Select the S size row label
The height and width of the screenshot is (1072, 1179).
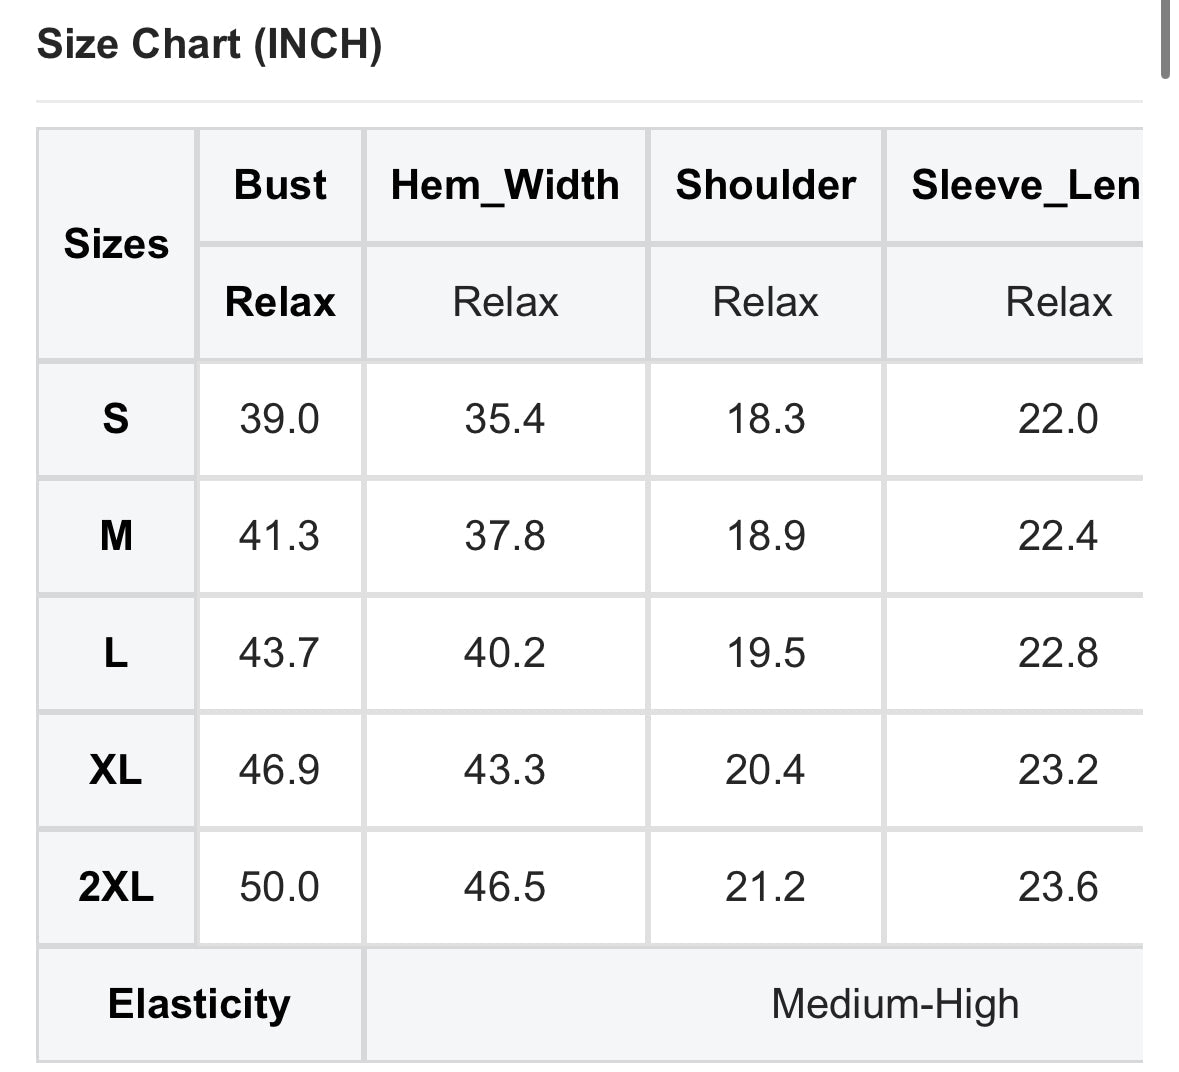pyautogui.click(x=116, y=418)
